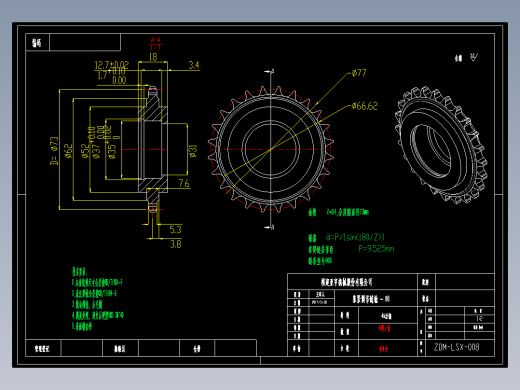Click the 3.8 dimension text
520x390 pixels.
pos(176,244)
